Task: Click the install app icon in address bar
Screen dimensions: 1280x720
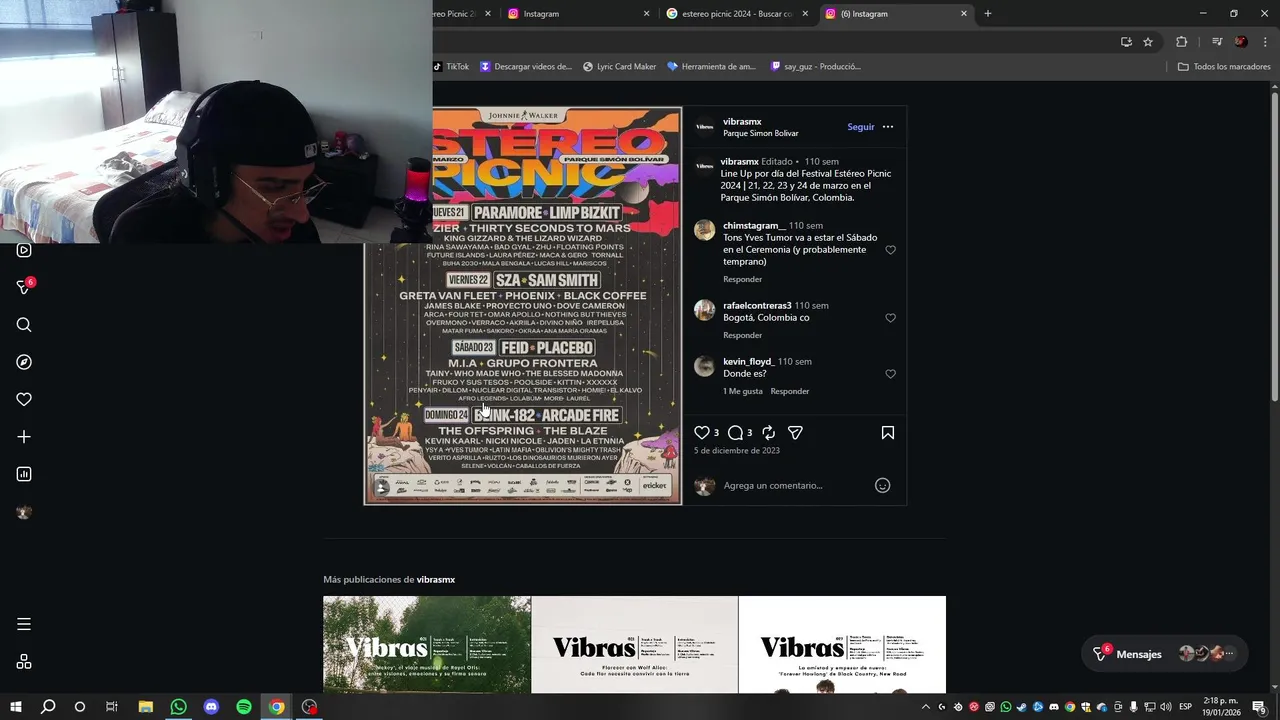Action: 1126,42
